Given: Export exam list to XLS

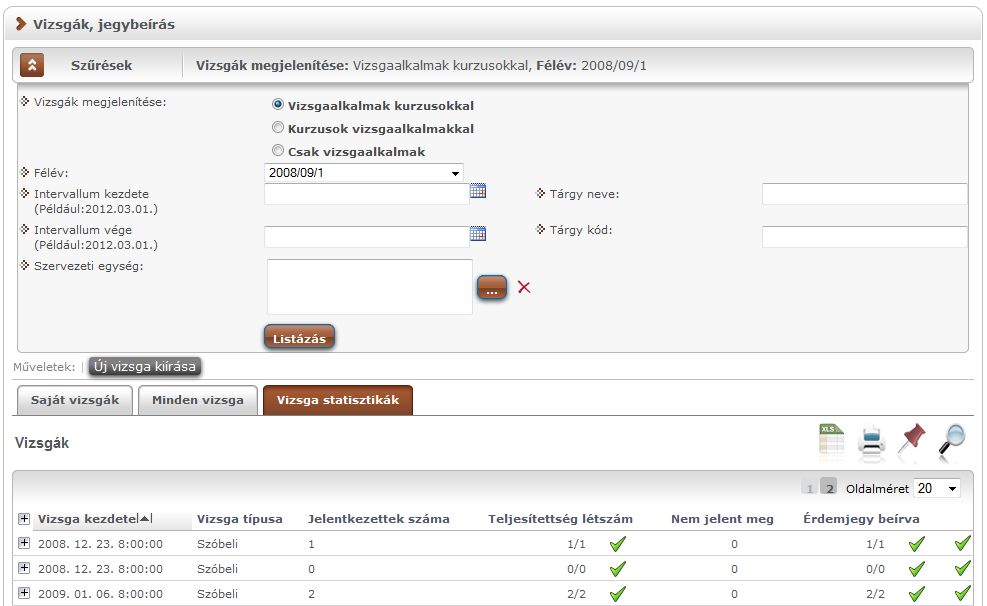Looking at the screenshot, I should coord(832,439).
